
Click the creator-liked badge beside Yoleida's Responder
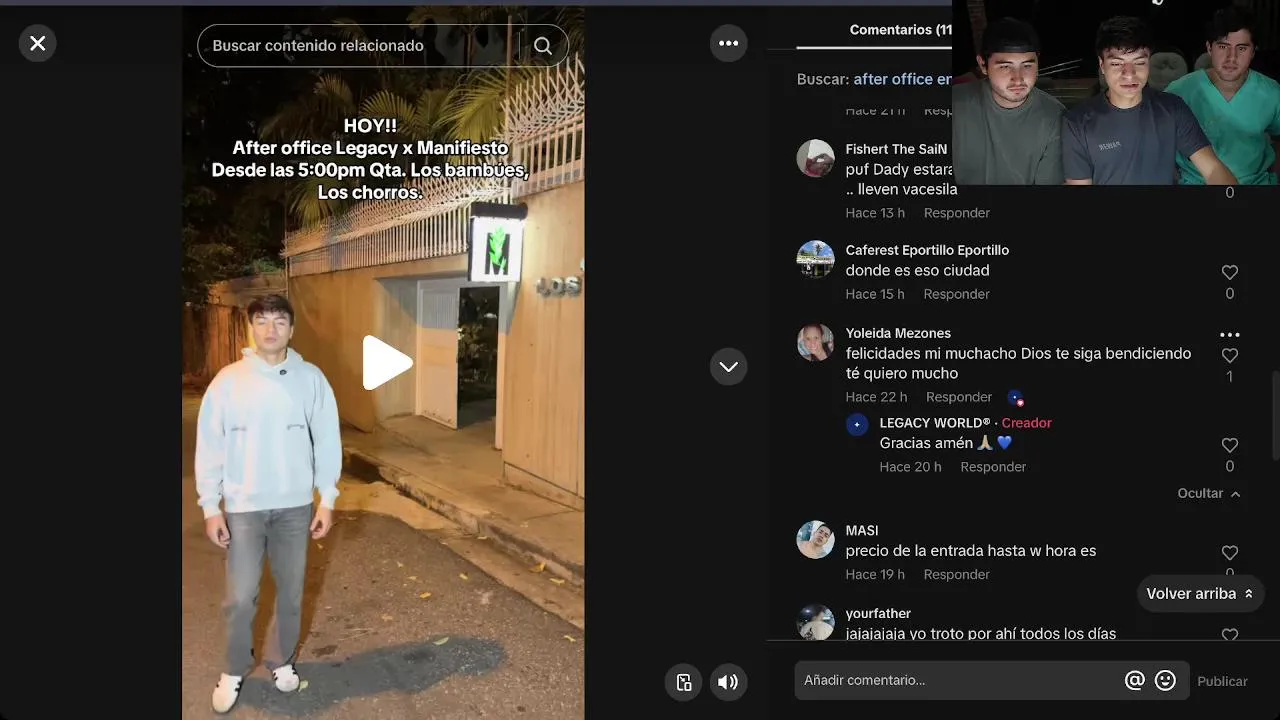coord(1016,398)
